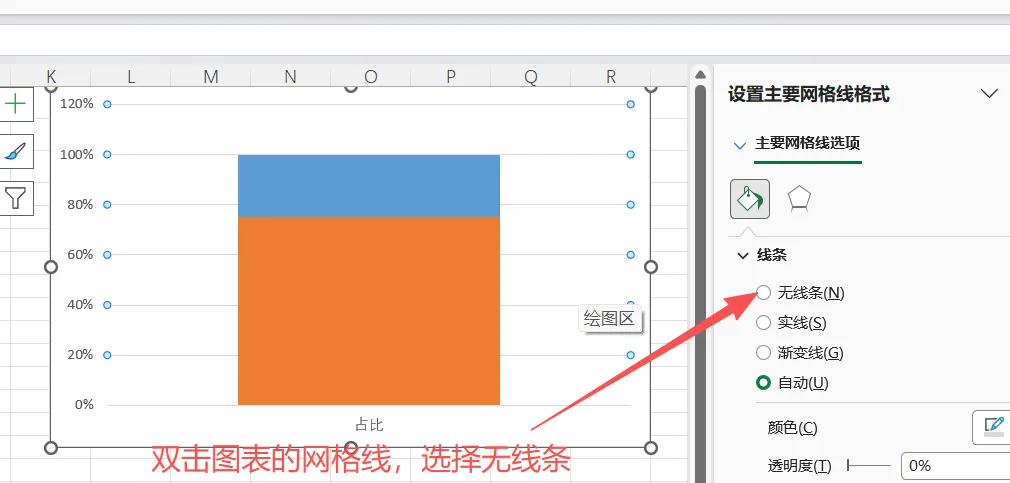Click the chart's right middle resize handle
The image size is (1010, 483).
651,267
